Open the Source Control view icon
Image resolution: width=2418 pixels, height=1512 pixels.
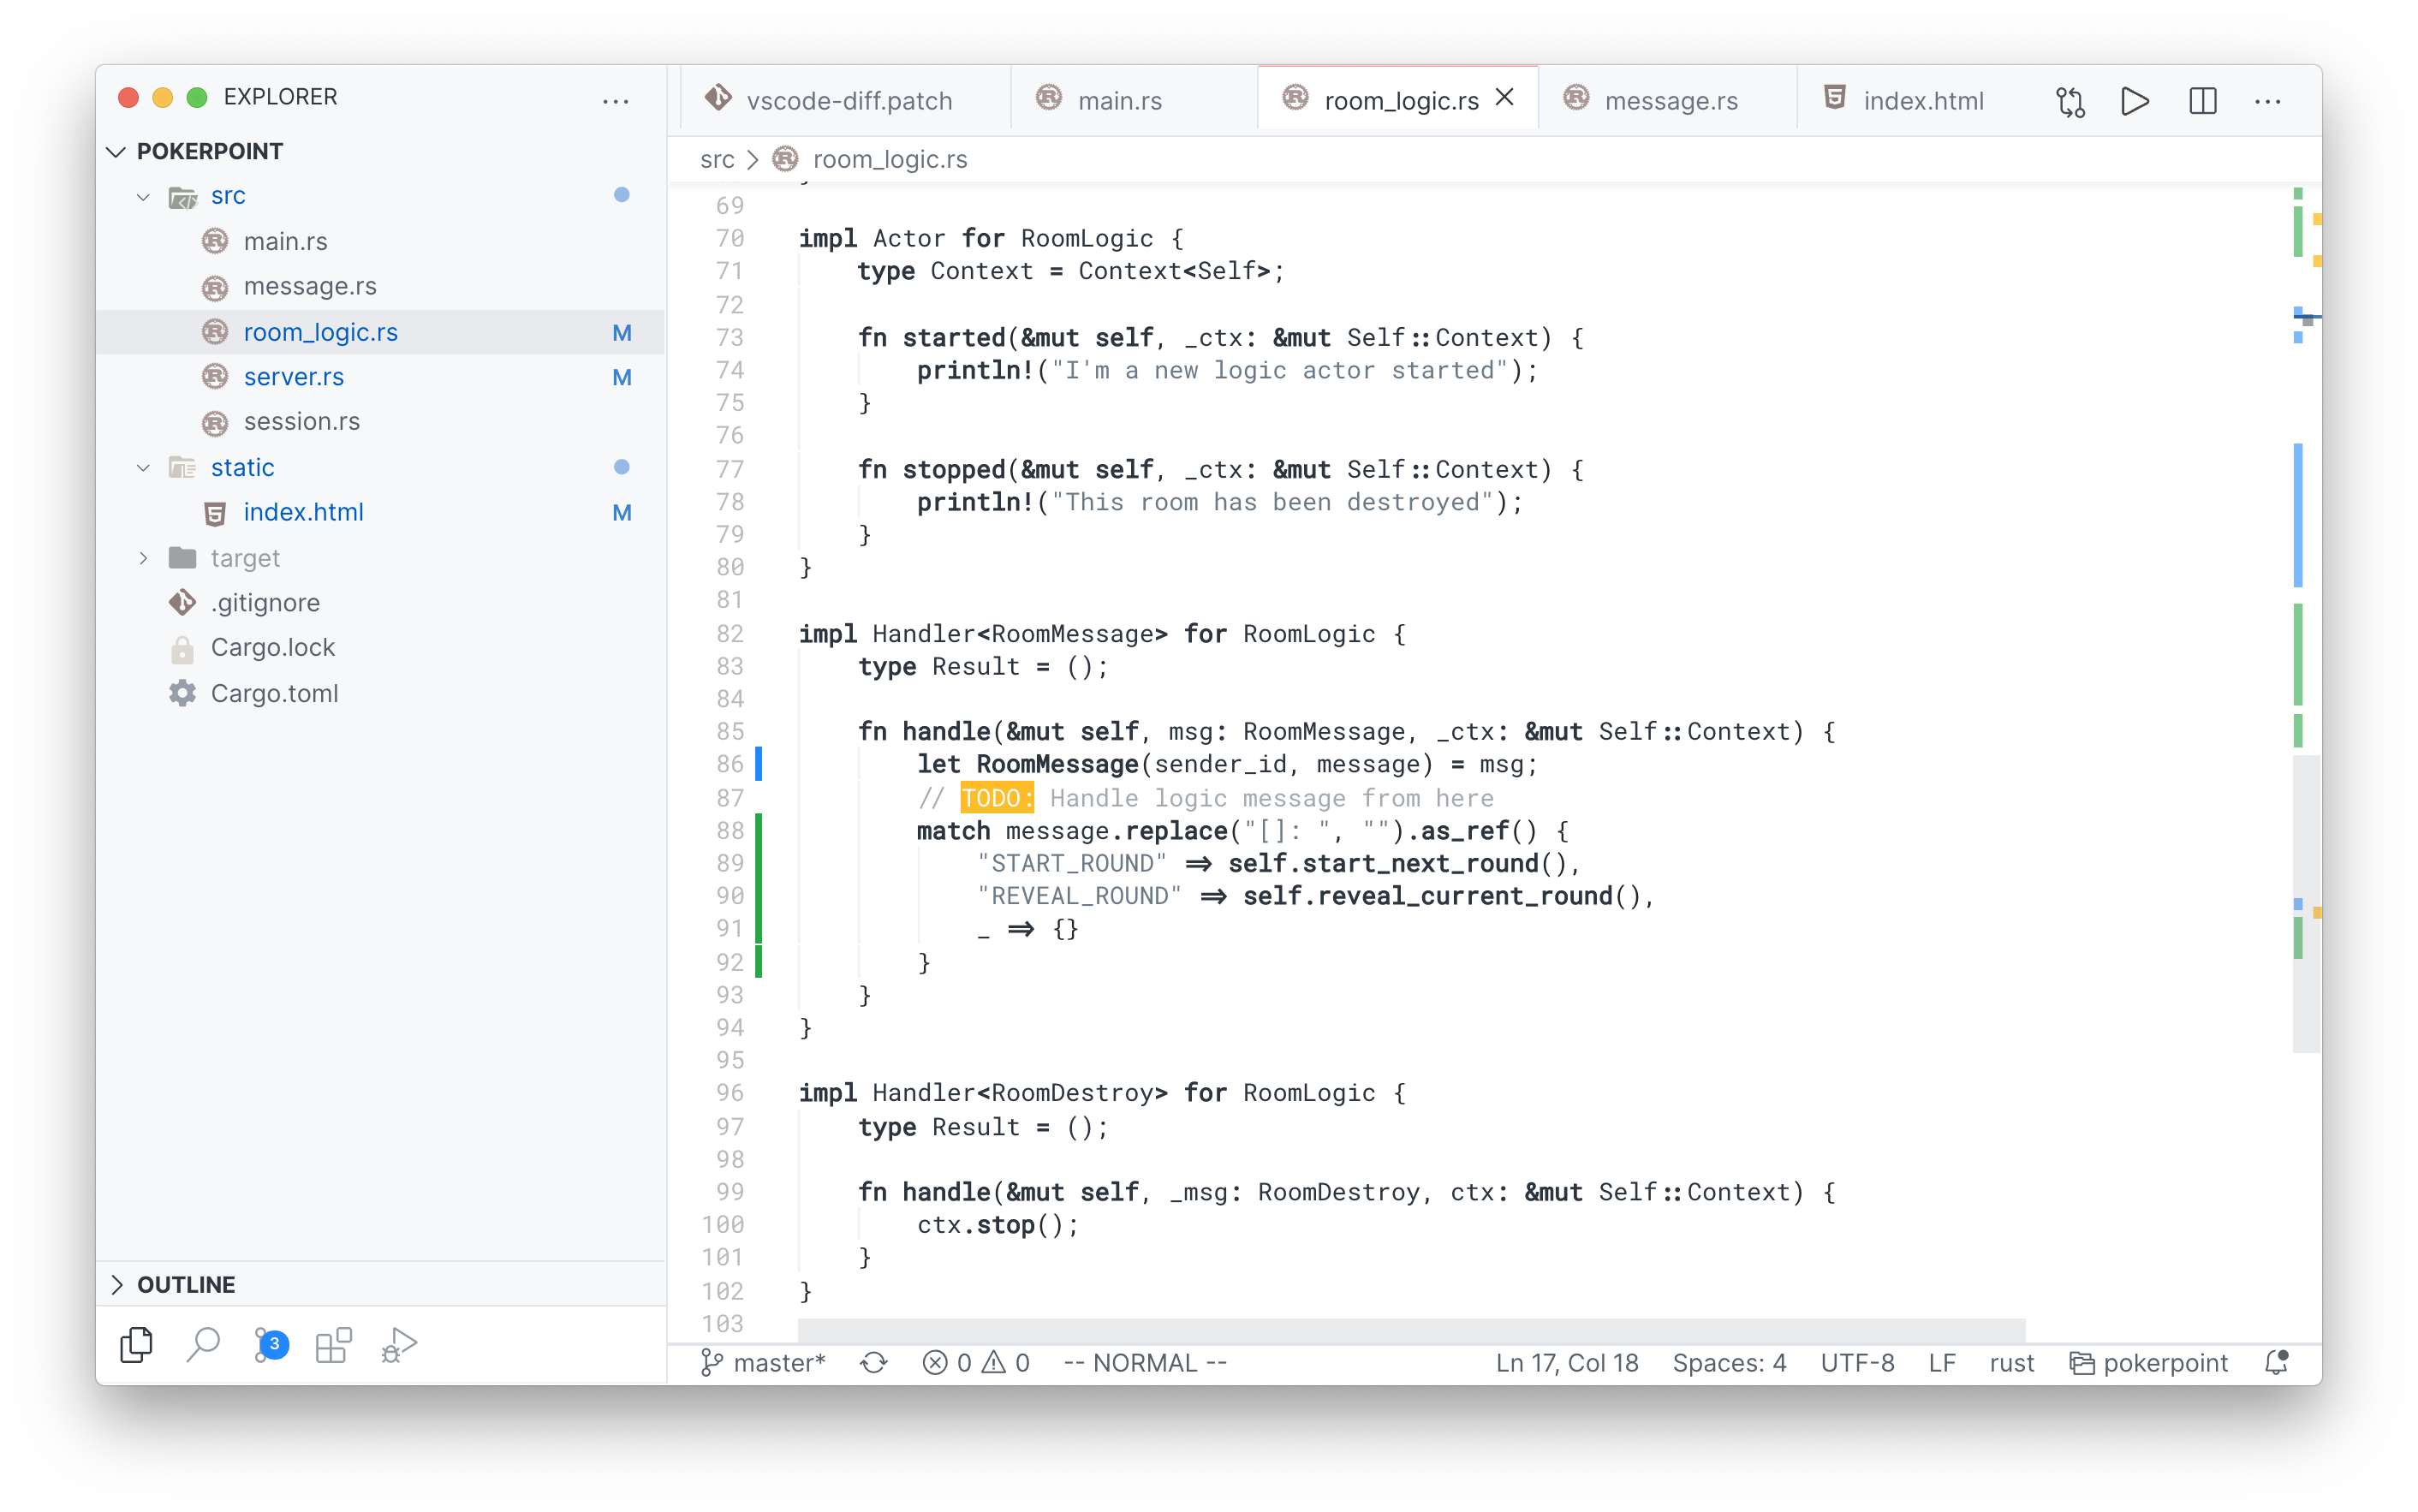[x=269, y=1344]
